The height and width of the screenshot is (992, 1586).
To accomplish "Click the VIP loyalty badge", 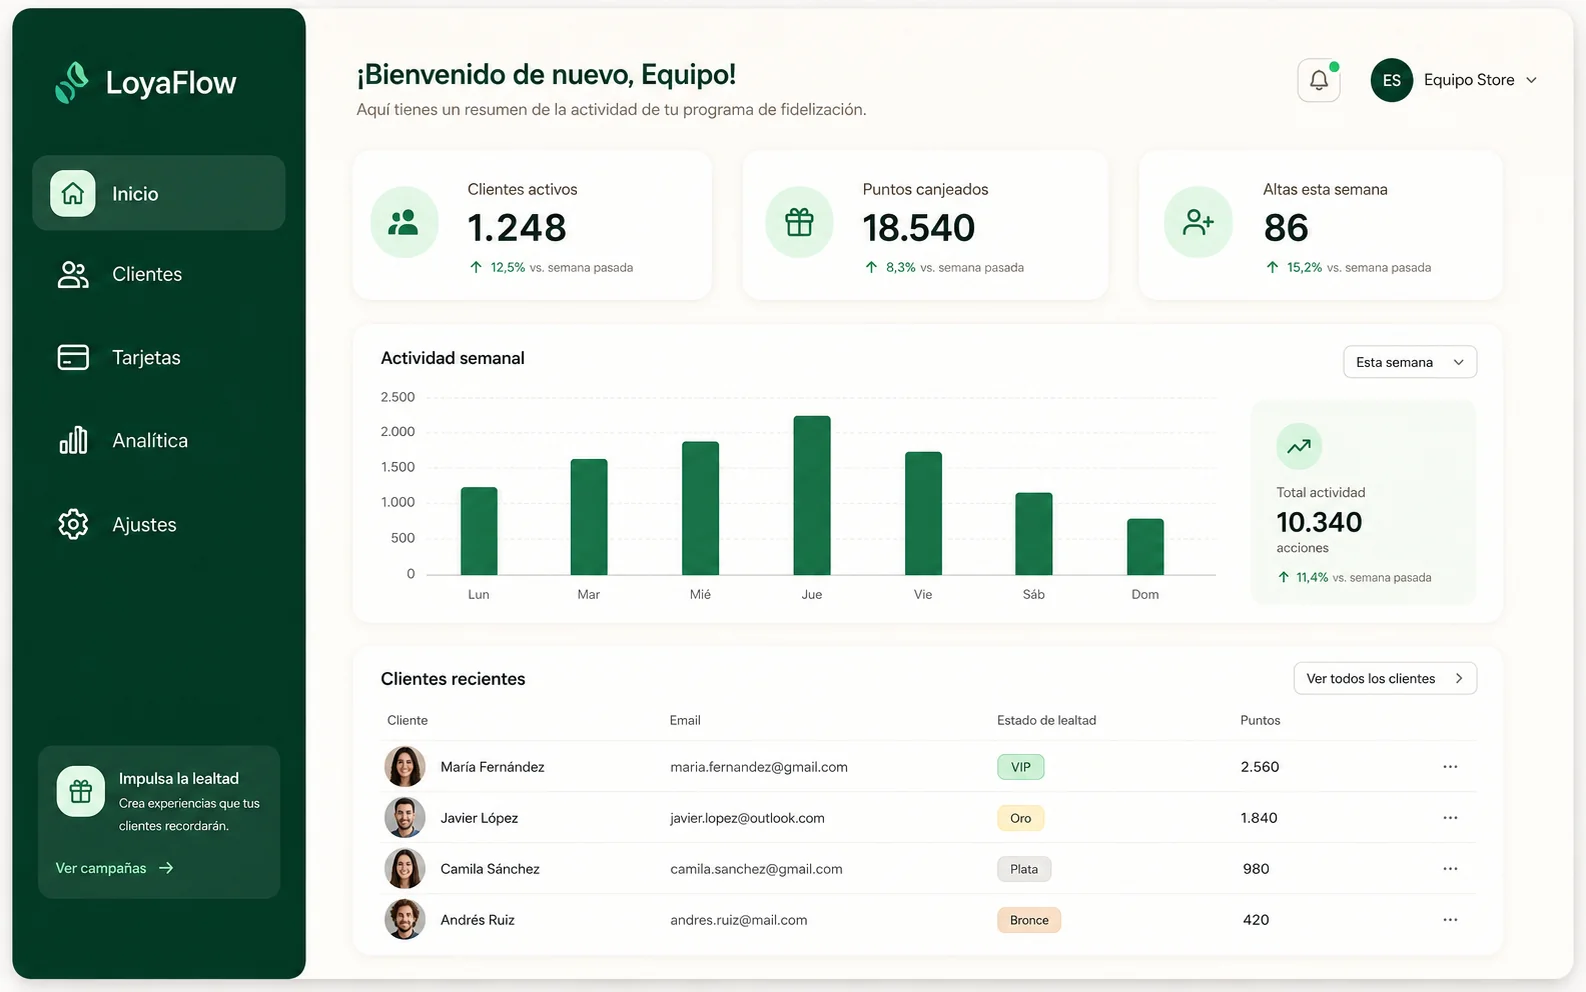I will tap(1021, 767).
